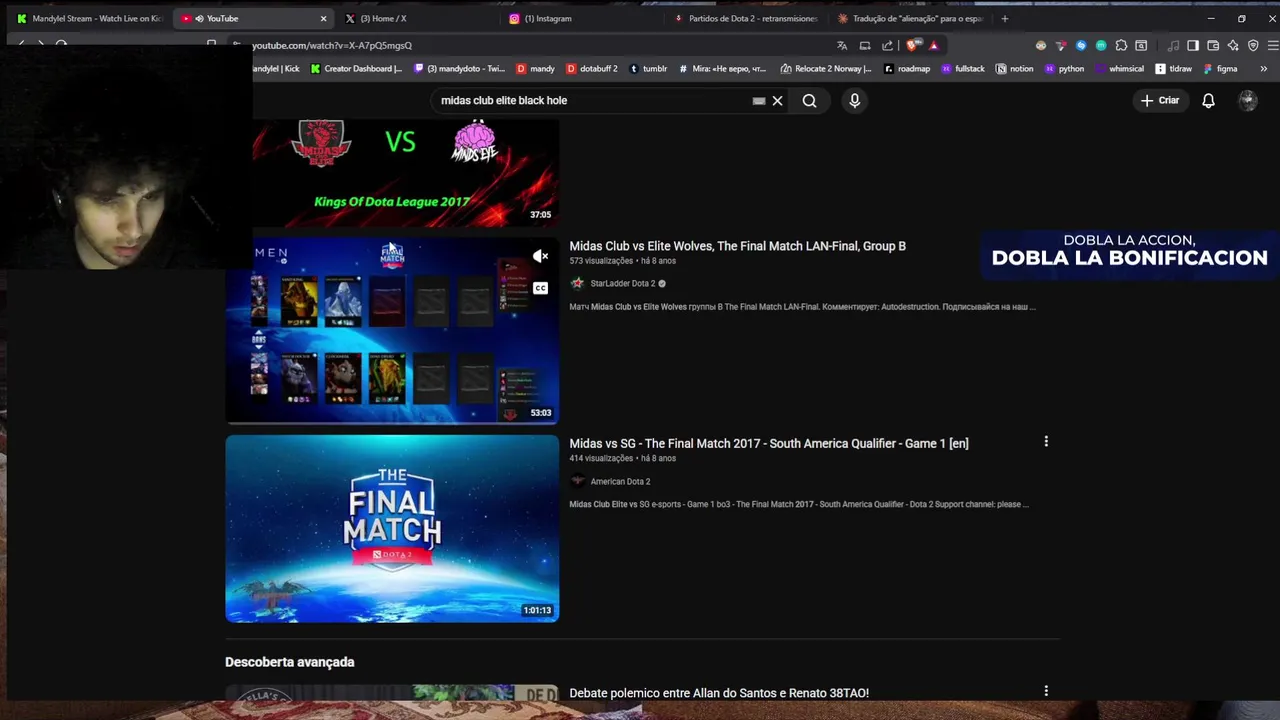This screenshot has height=720, width=1280.
Task: Open more options for Midas vs SG video
Action: 1046,442
